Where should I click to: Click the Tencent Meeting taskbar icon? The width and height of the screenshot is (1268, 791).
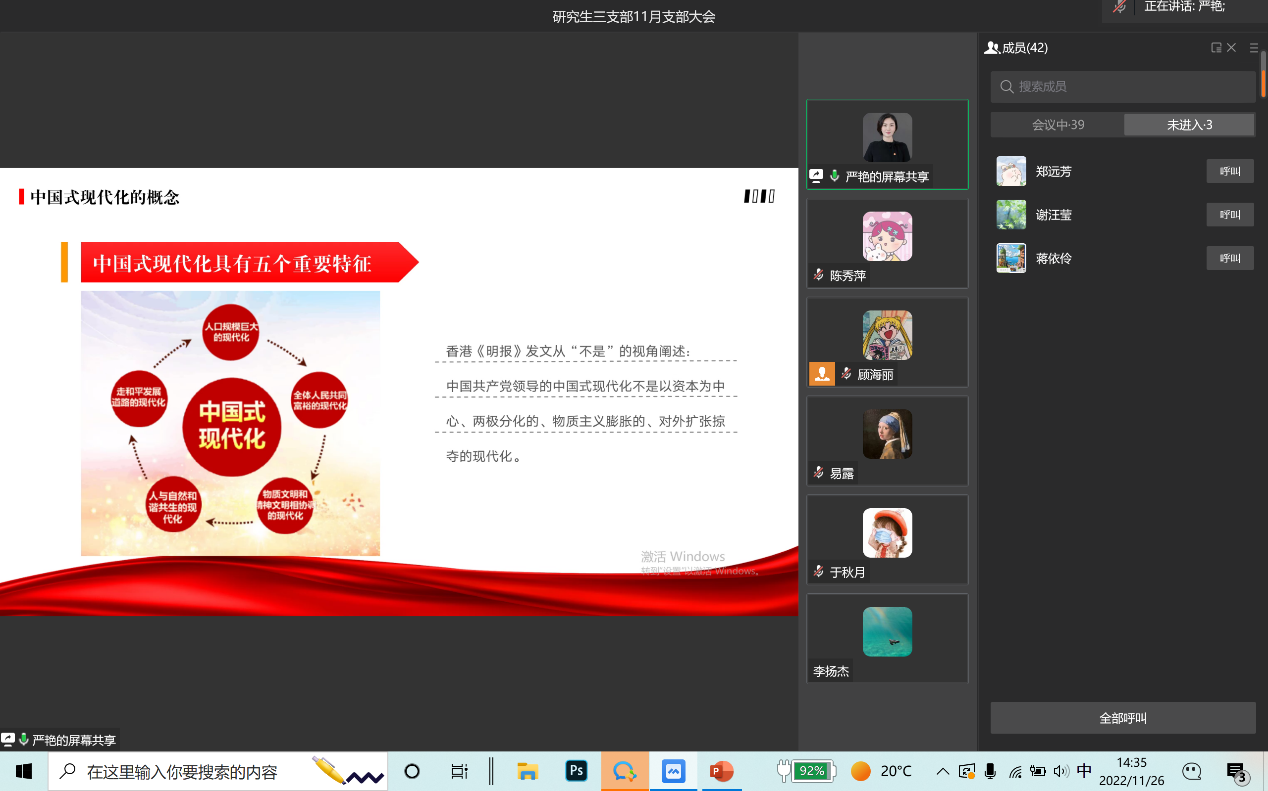[625, 771]
